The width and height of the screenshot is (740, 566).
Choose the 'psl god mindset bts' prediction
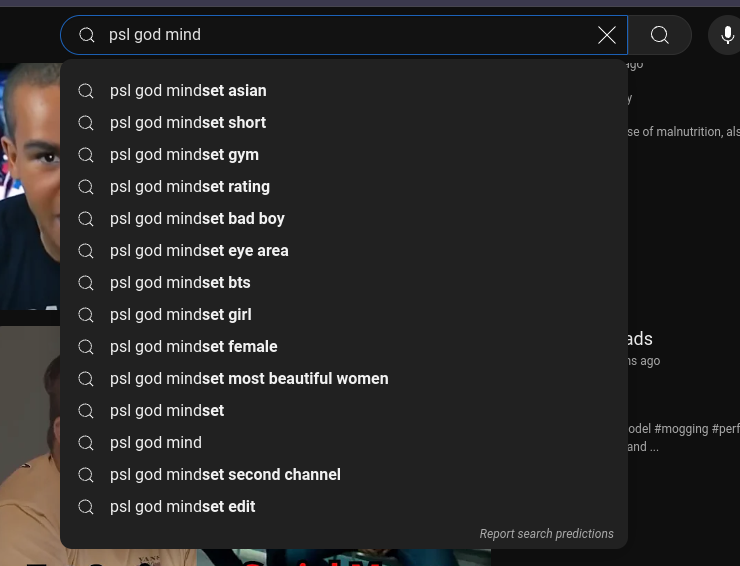[x=344, y=283]
